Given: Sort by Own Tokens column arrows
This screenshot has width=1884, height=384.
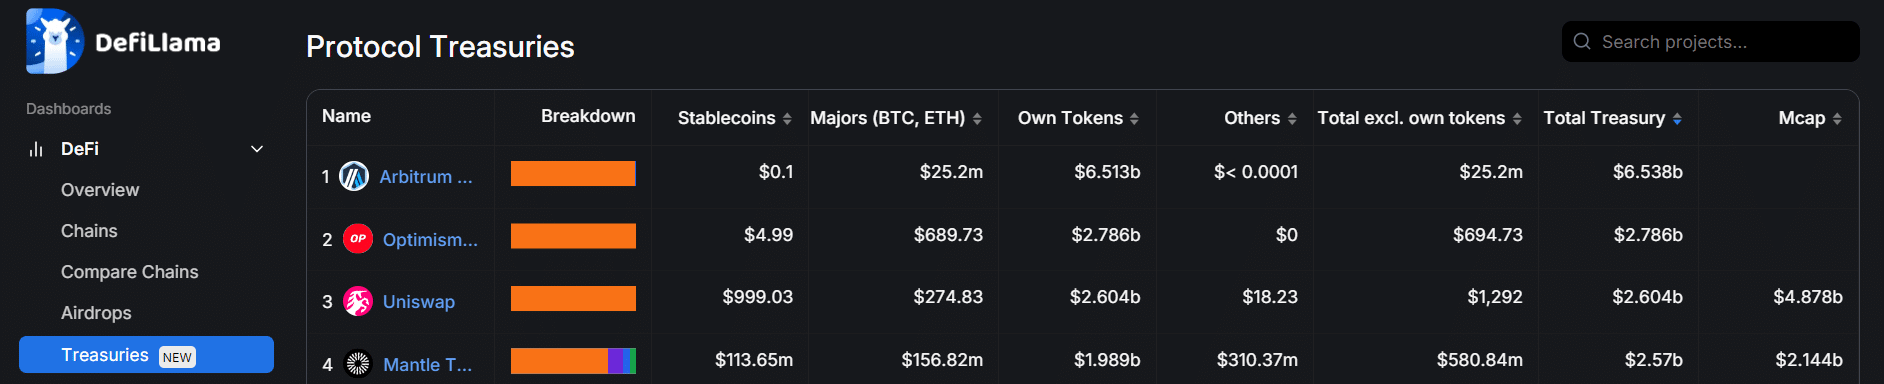Looking at the screenshot, I should tap(1134, 119).
